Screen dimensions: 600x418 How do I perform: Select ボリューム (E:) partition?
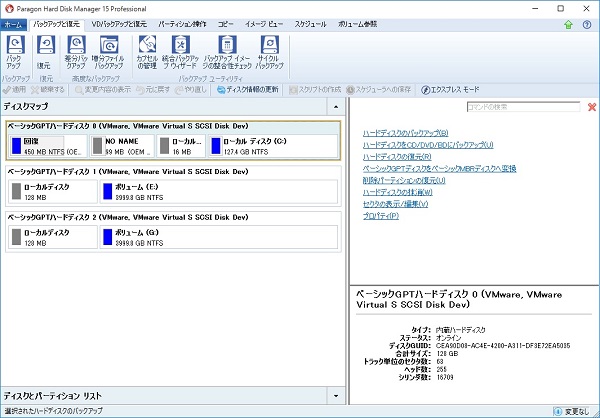219,192
